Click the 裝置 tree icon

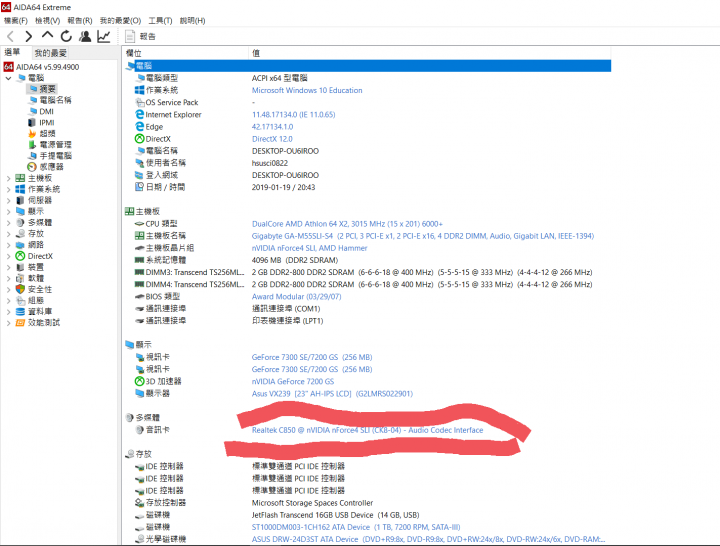[20, 267]
